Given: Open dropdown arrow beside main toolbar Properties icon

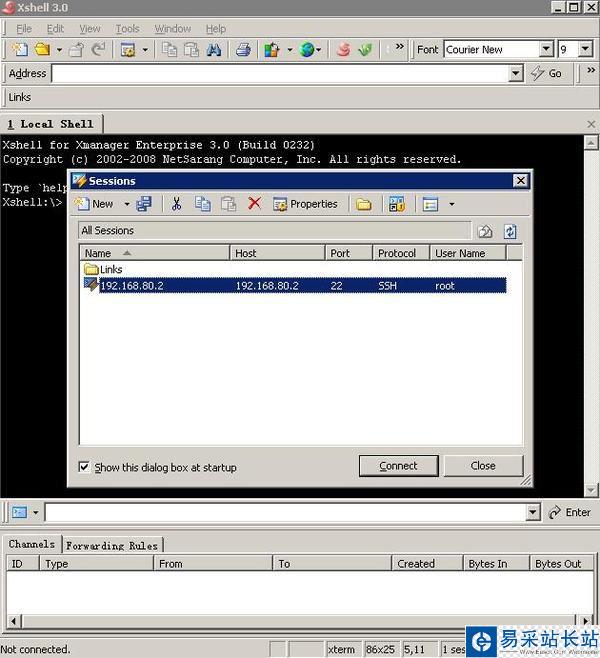Looking at the screenshot, I should [x=145, y=50].
